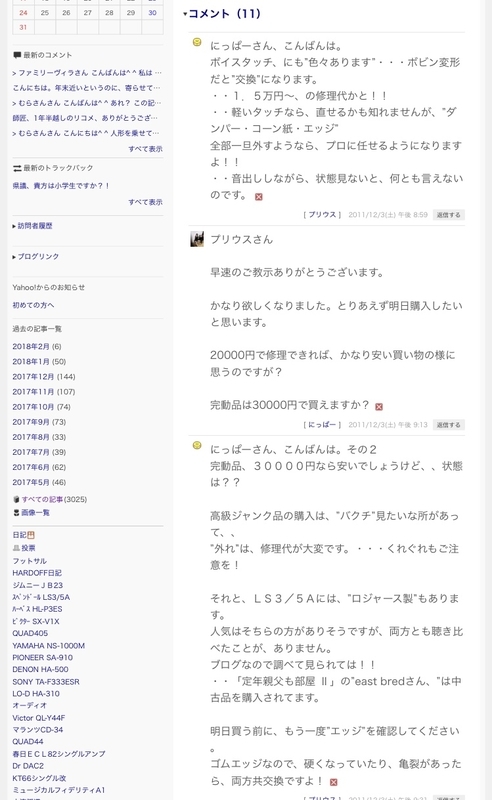492x800 pixels.
Task: Open the HARDOFF日記 category
Action: click(x=37, y=573)
